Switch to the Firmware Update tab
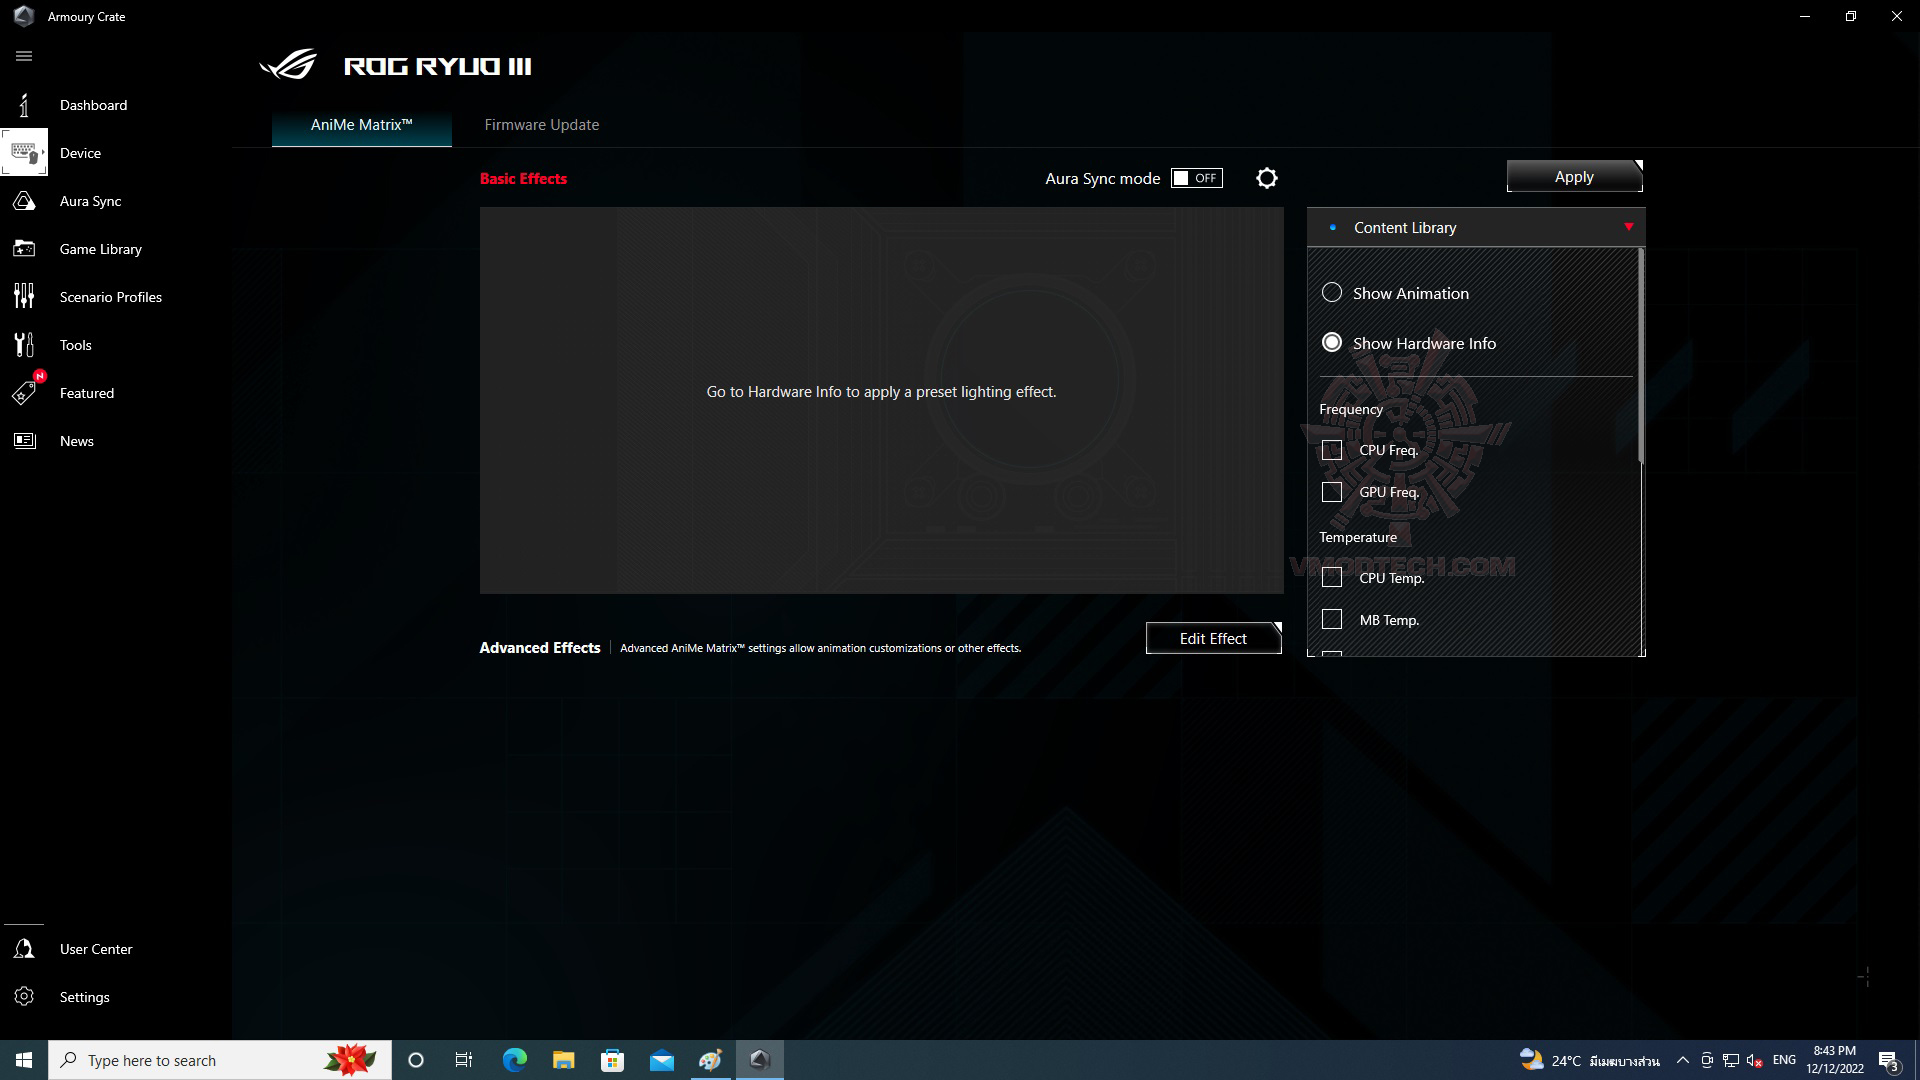 (x=541, y=125)
